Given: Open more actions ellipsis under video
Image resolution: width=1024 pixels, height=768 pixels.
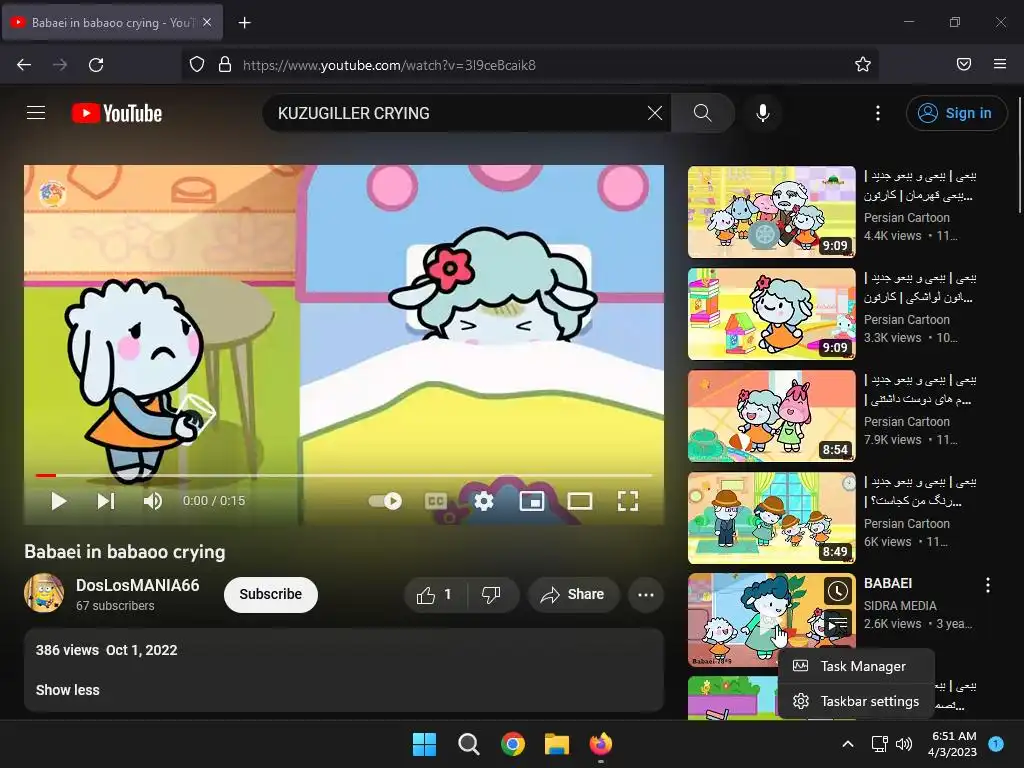Looking at the screenshot, I should [x=646, y=594].
